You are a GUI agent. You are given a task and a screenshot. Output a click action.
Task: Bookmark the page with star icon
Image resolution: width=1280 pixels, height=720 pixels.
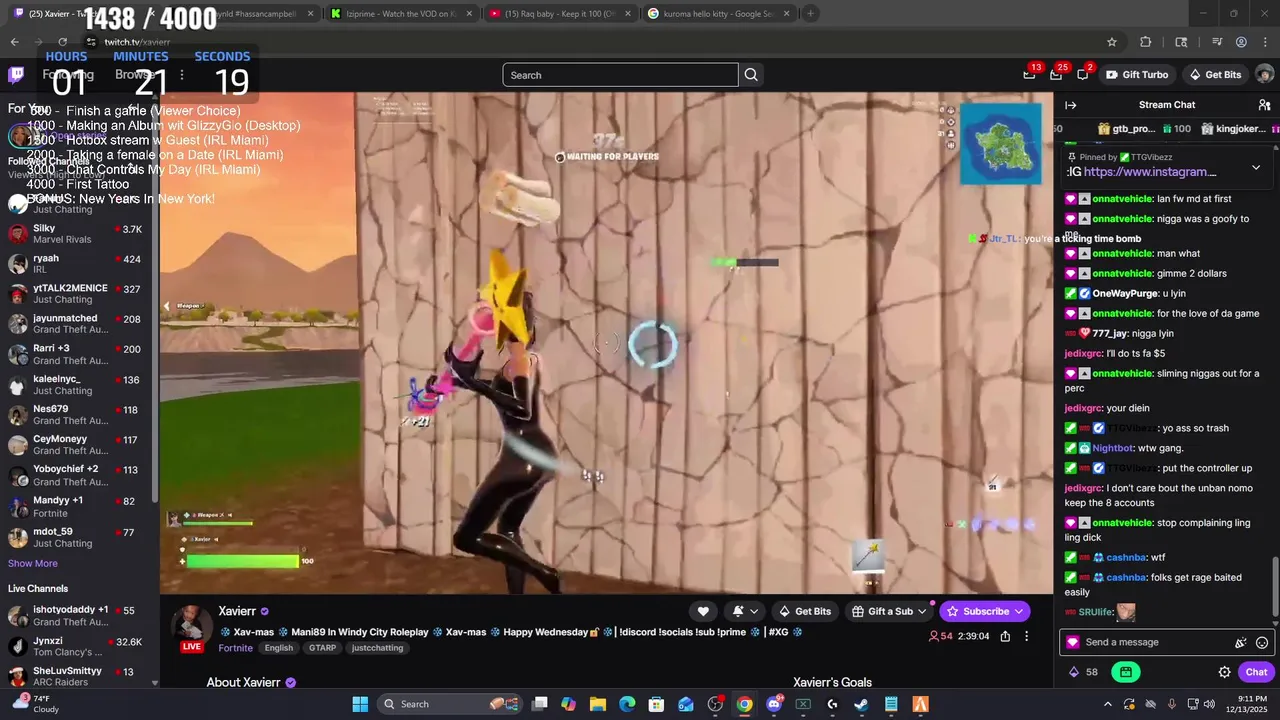click(1112, 42)
